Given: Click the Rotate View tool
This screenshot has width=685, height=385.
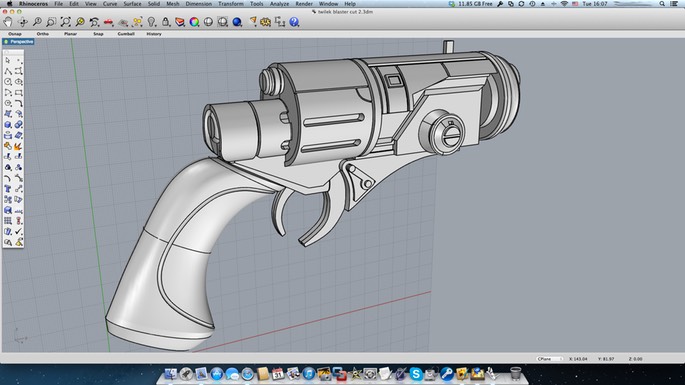Looking at the screenshot, I should pos(23,22).
